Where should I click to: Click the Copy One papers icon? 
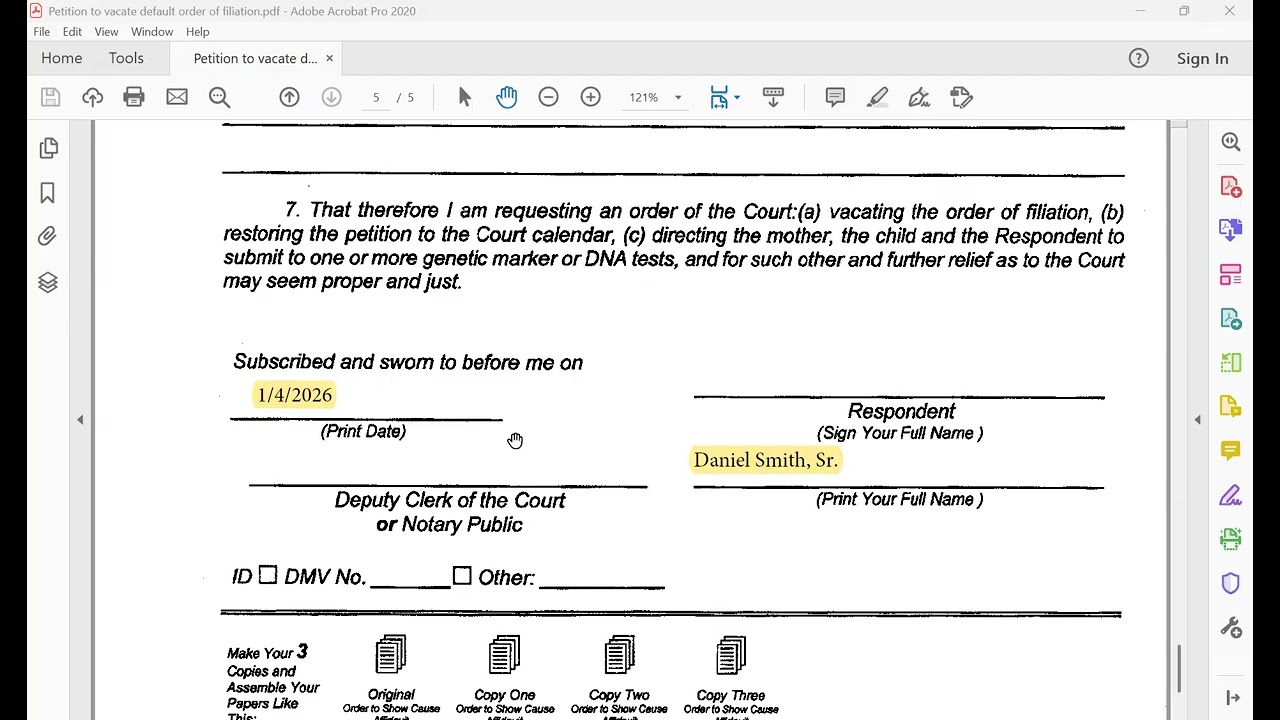[505, 655]
